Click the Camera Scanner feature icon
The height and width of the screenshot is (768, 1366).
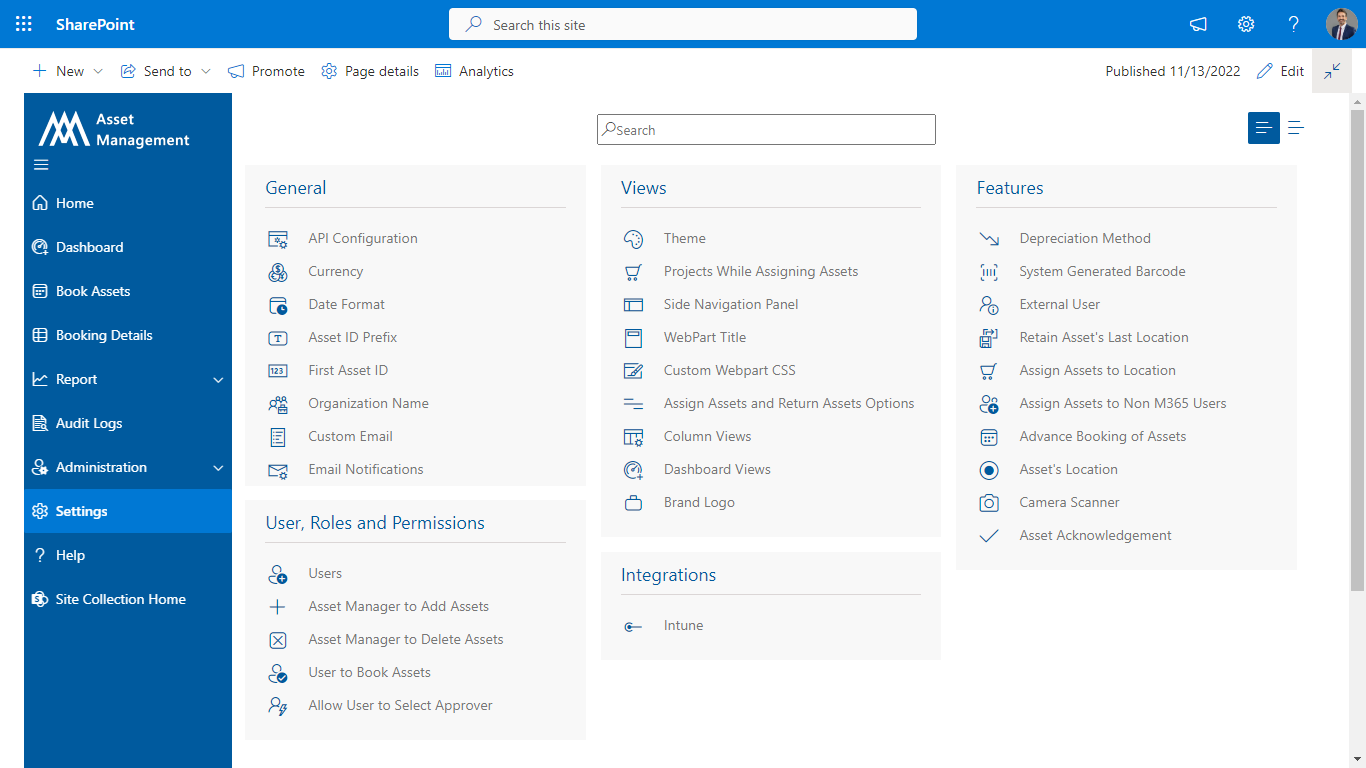pyautogui.click(x=988, y=502)
